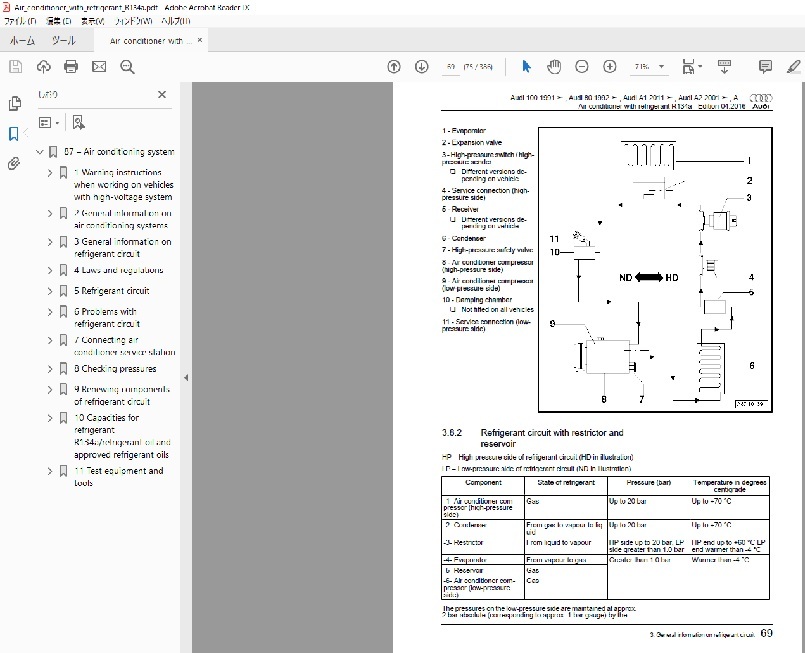
Task: Jump to 7 Connecting air conditioner service station
Action: point(125,346)
